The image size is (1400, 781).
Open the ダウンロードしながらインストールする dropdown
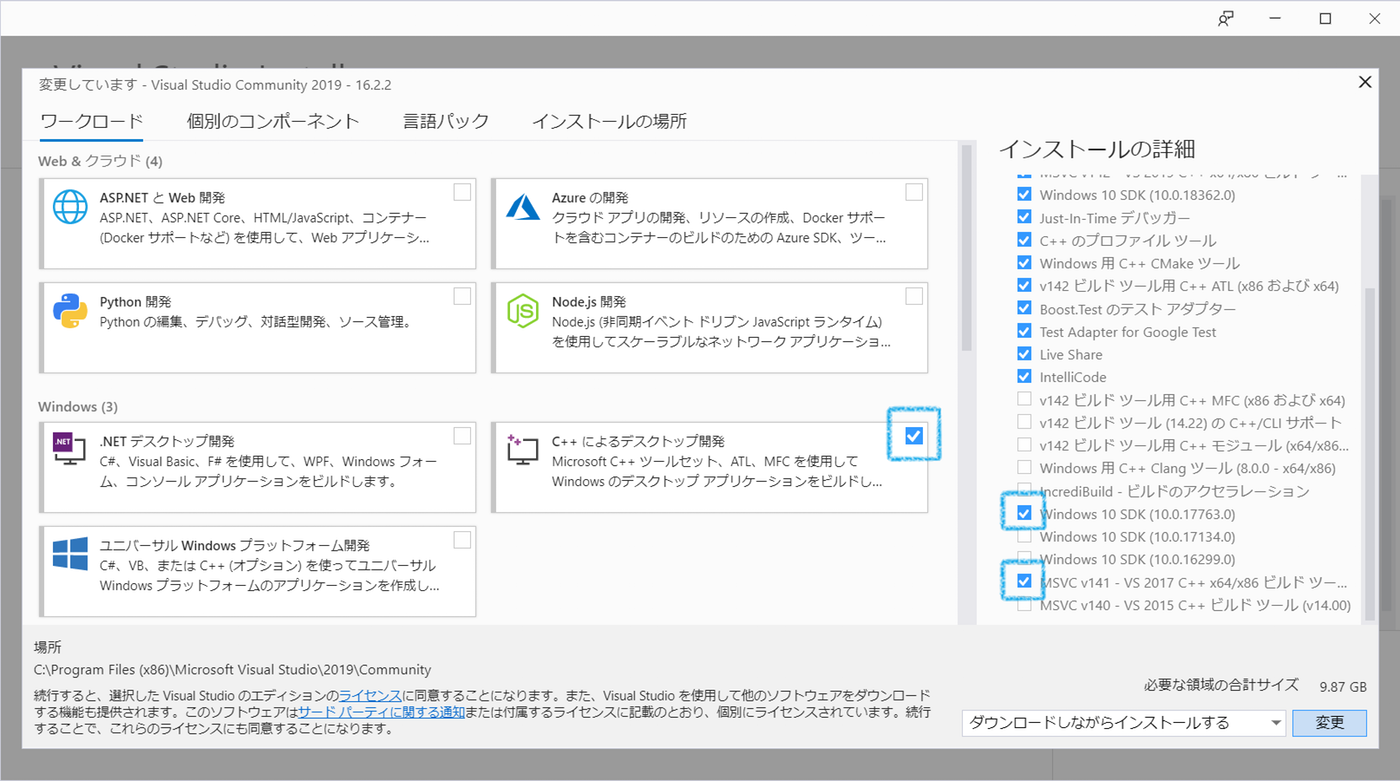(x=1123, y=723)
